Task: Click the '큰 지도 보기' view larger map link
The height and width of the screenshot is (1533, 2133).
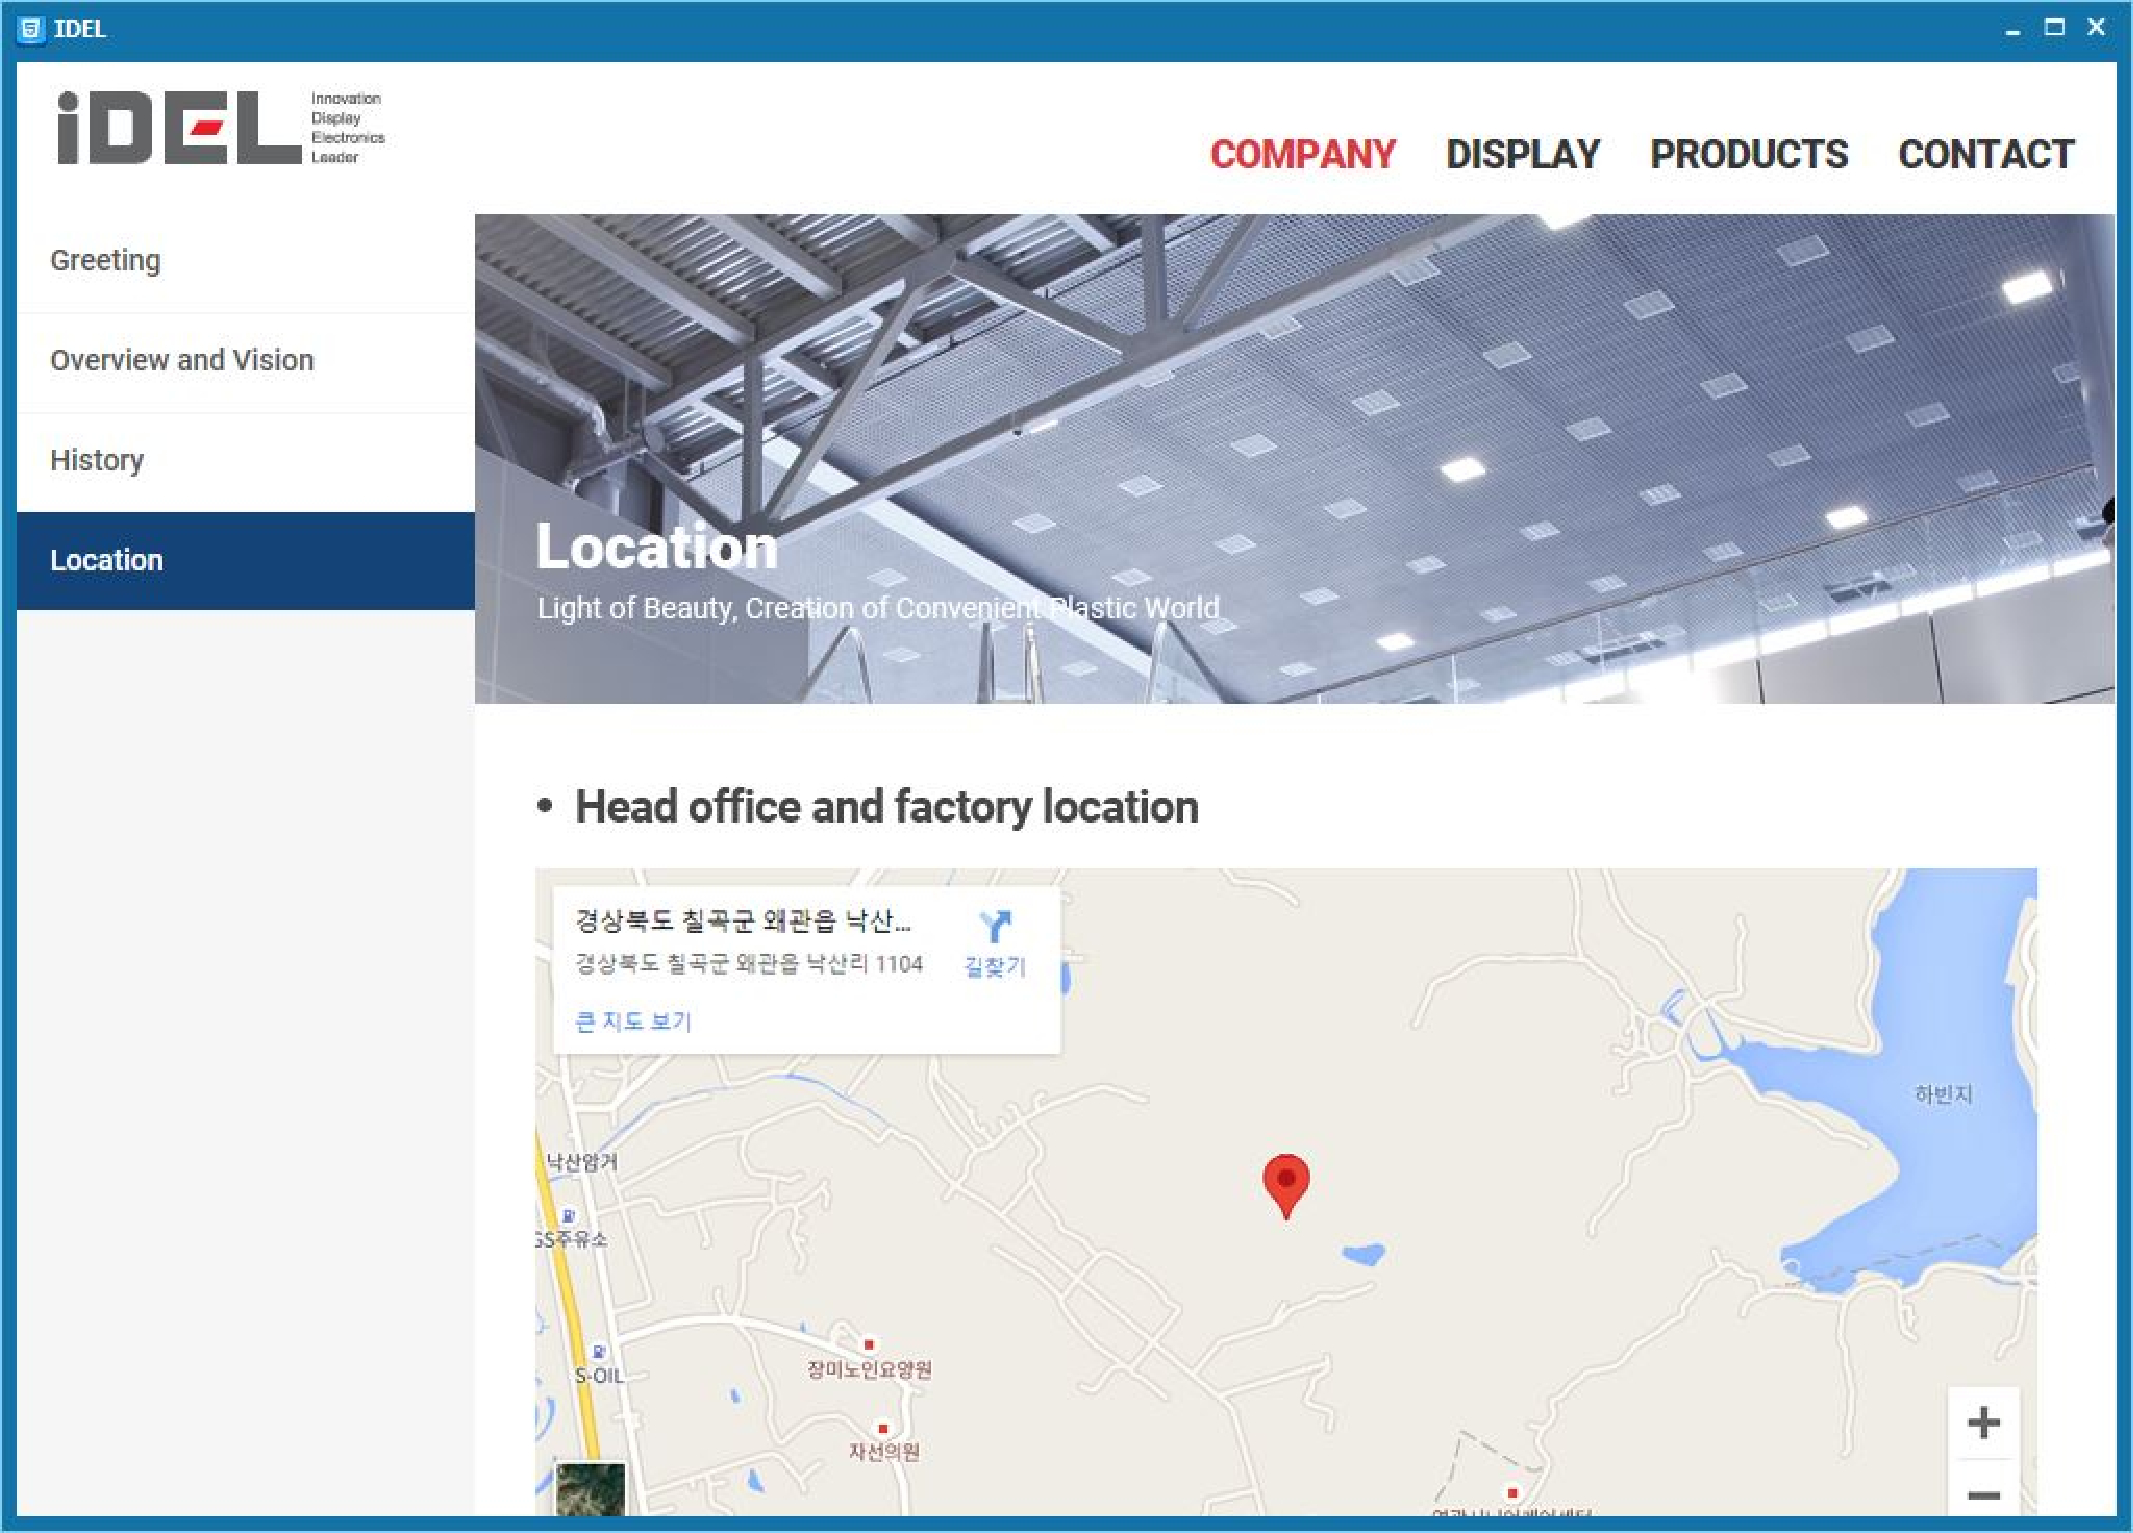Action: [633, 1021]
